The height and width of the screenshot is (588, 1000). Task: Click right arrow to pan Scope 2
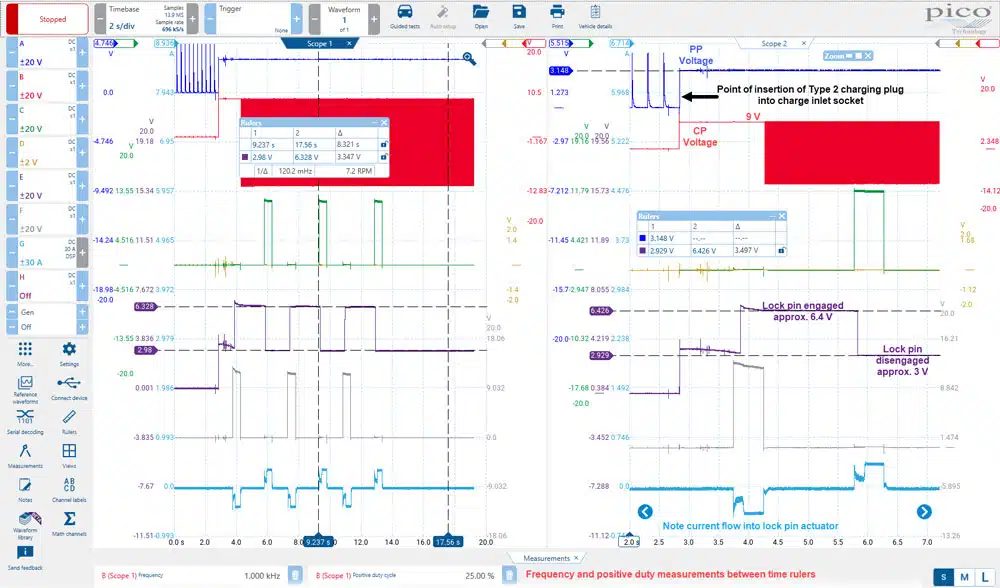(924, 511)
